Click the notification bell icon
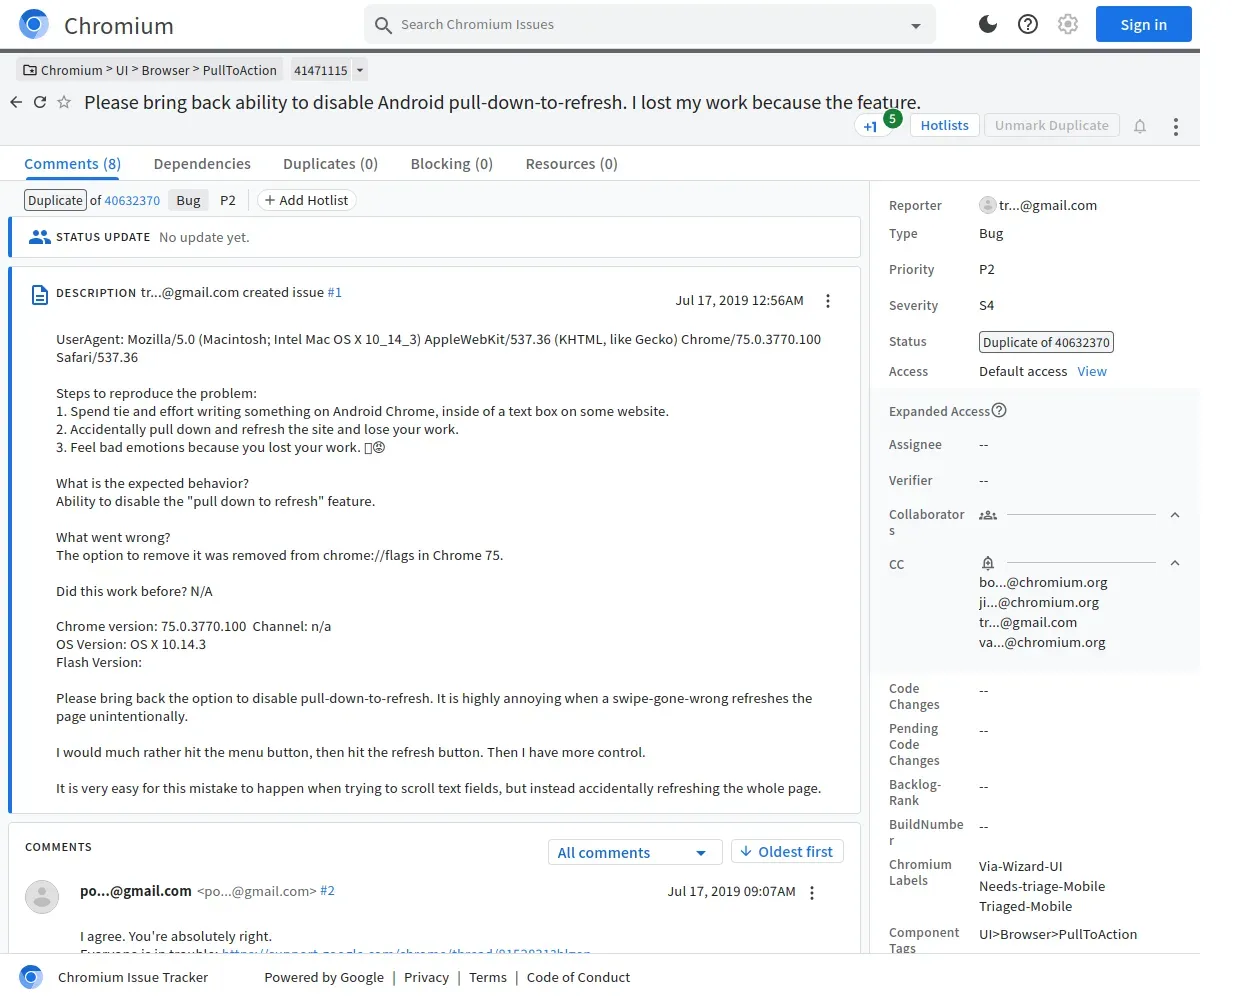 pyautogui.click(x=1140, y=126)
